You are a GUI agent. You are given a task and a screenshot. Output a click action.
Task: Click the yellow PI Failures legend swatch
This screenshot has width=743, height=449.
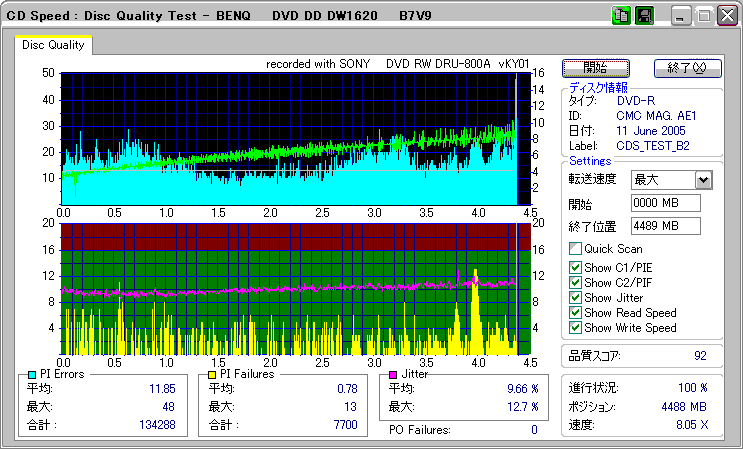coord(211,374)
